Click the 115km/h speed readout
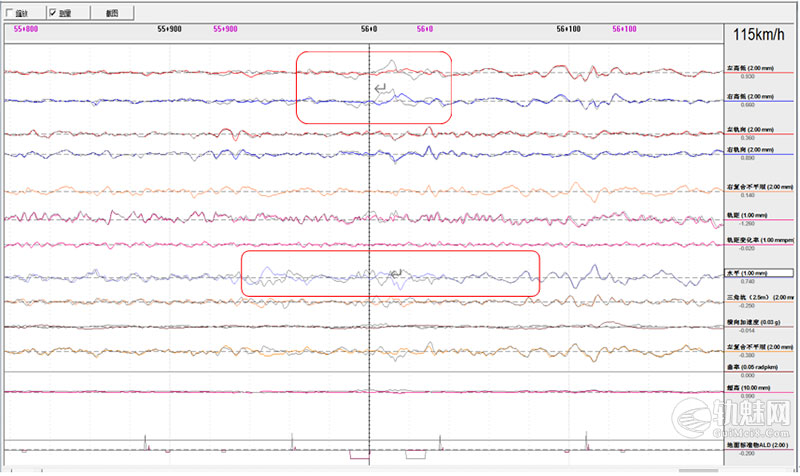Viewport: 800px width, 476px height. (x=759, y=35)
